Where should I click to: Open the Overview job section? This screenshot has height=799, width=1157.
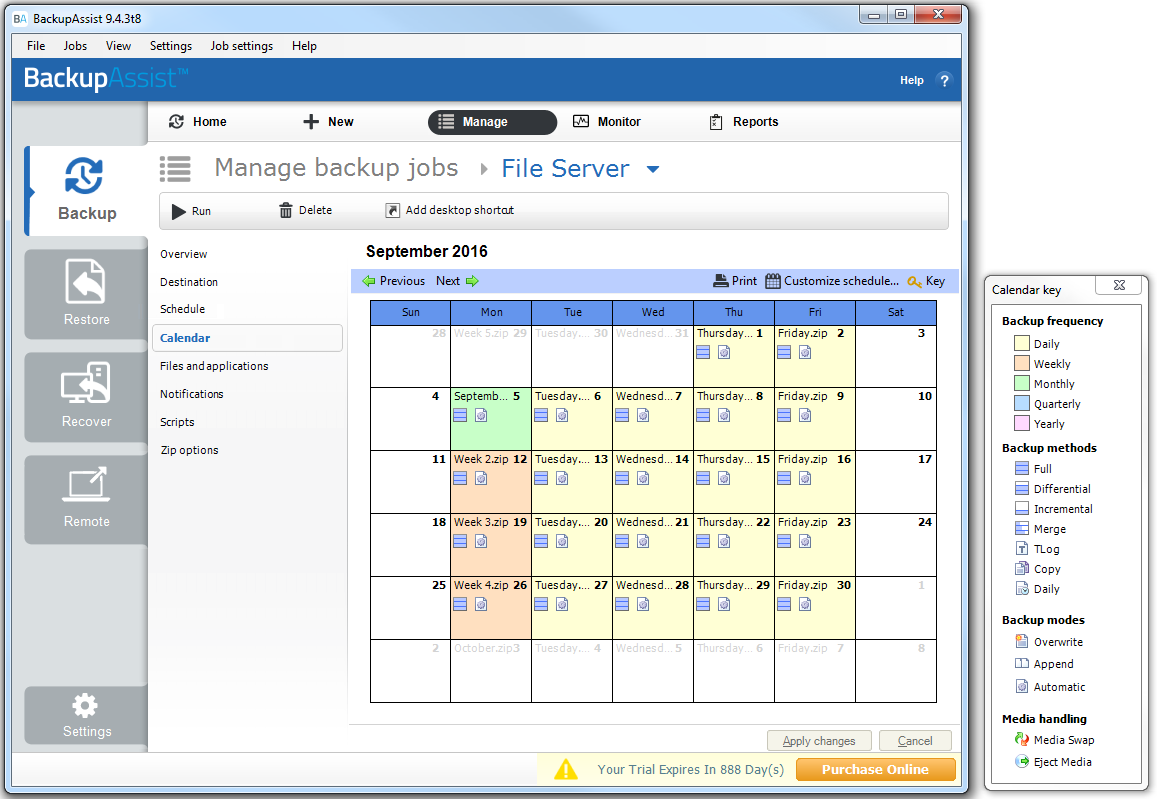(x=184, y=254)
